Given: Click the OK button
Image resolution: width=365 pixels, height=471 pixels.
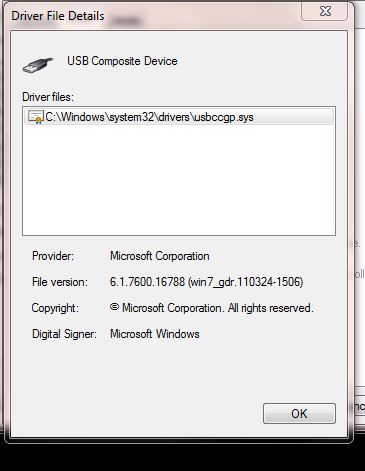Looking at the screenshot, I should click(x=299, y=414).
